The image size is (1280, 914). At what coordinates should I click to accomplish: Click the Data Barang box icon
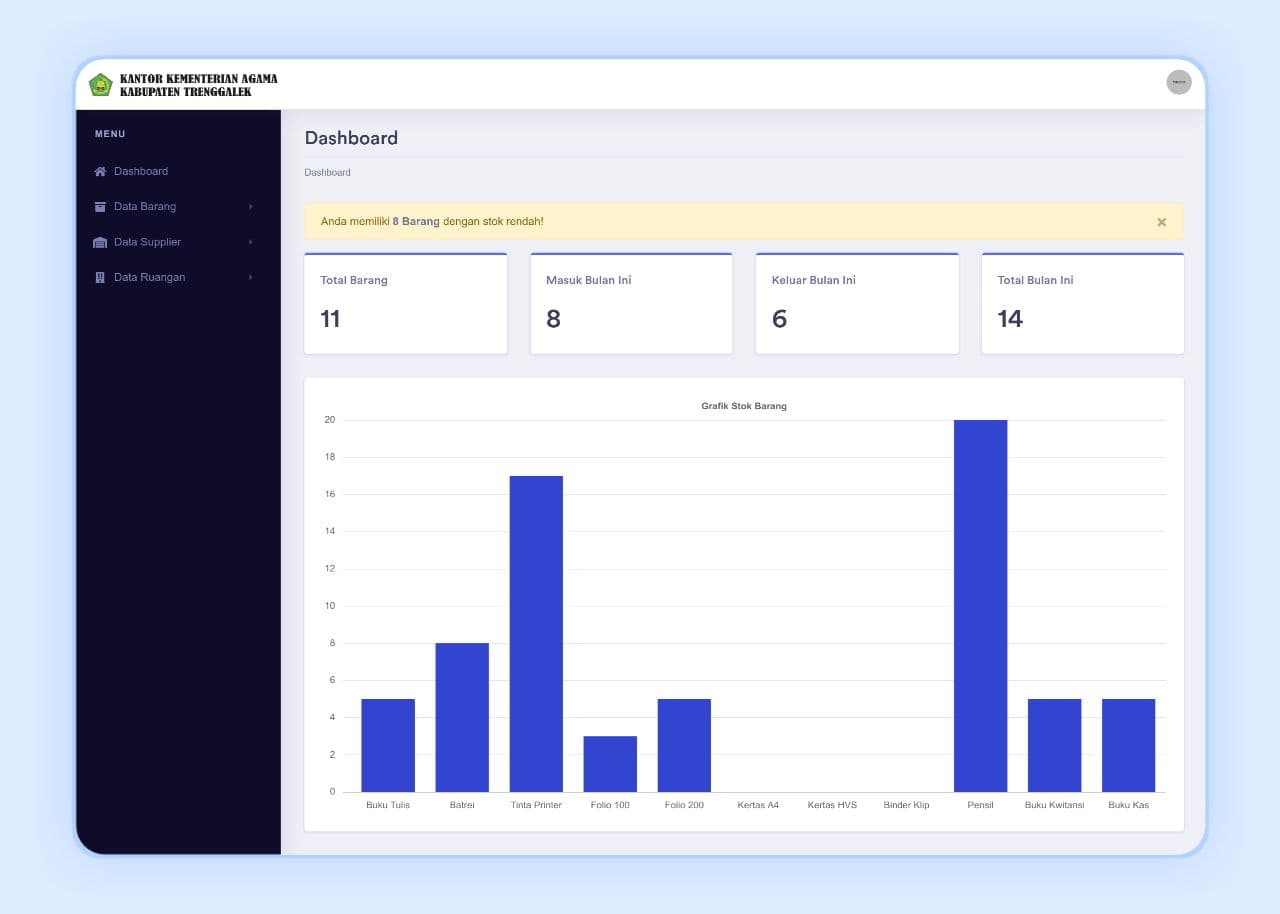pyautogui.click(x=100, y=207)
